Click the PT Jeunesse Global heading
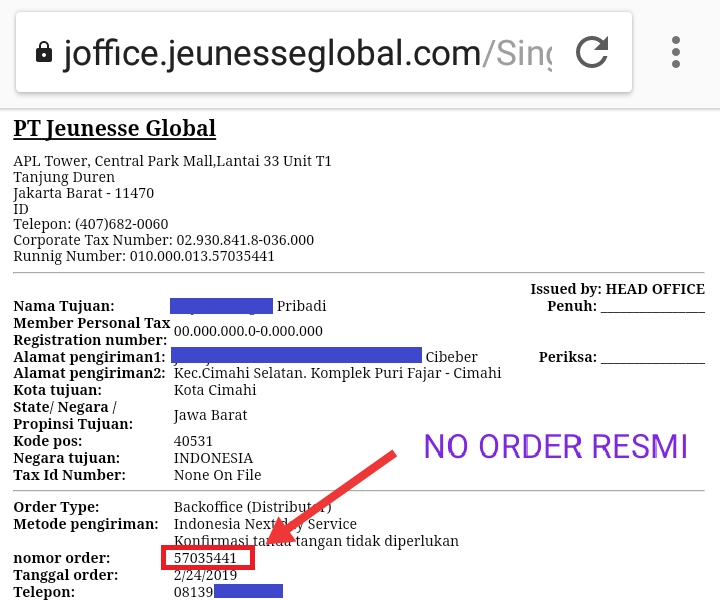Viewport: 720px width, 600px height. pyautogui.click(x=114, y=128)
